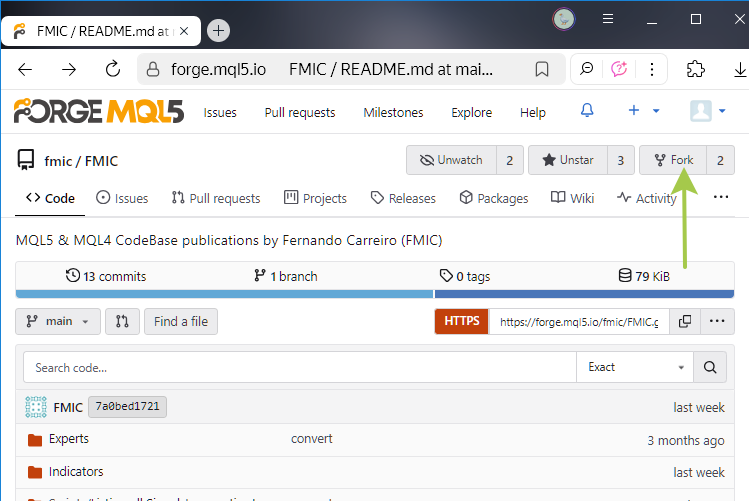This screenshot has height=501, width=749.
Task: Click the 79 KiB repository size
Action: [x=644, y=276]
